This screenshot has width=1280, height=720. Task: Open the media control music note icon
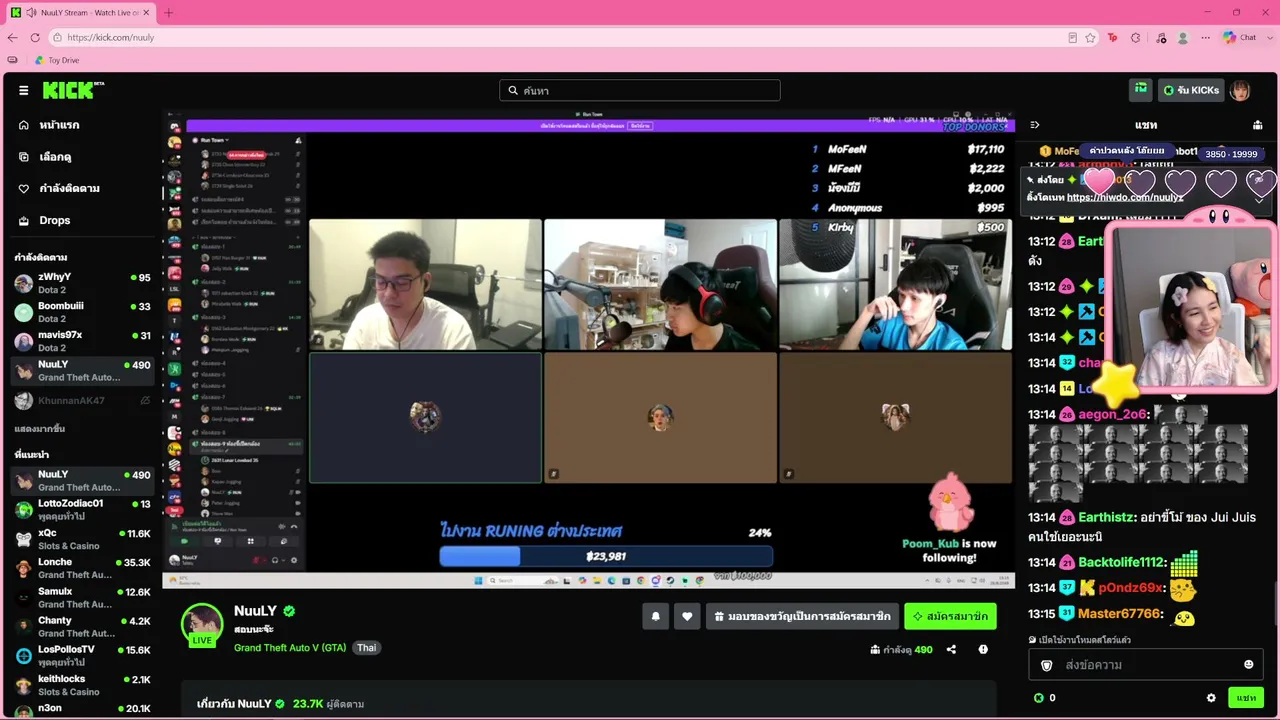1160,38
